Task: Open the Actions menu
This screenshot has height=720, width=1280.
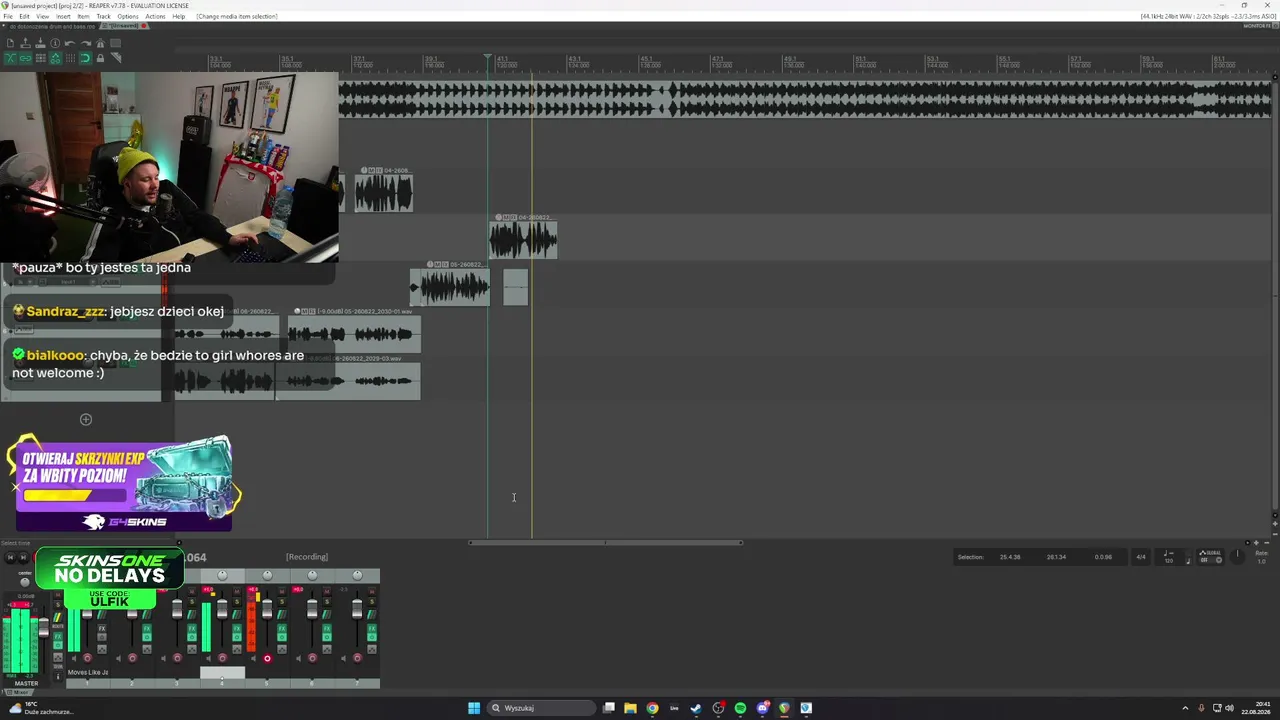Action: (155, 17)
